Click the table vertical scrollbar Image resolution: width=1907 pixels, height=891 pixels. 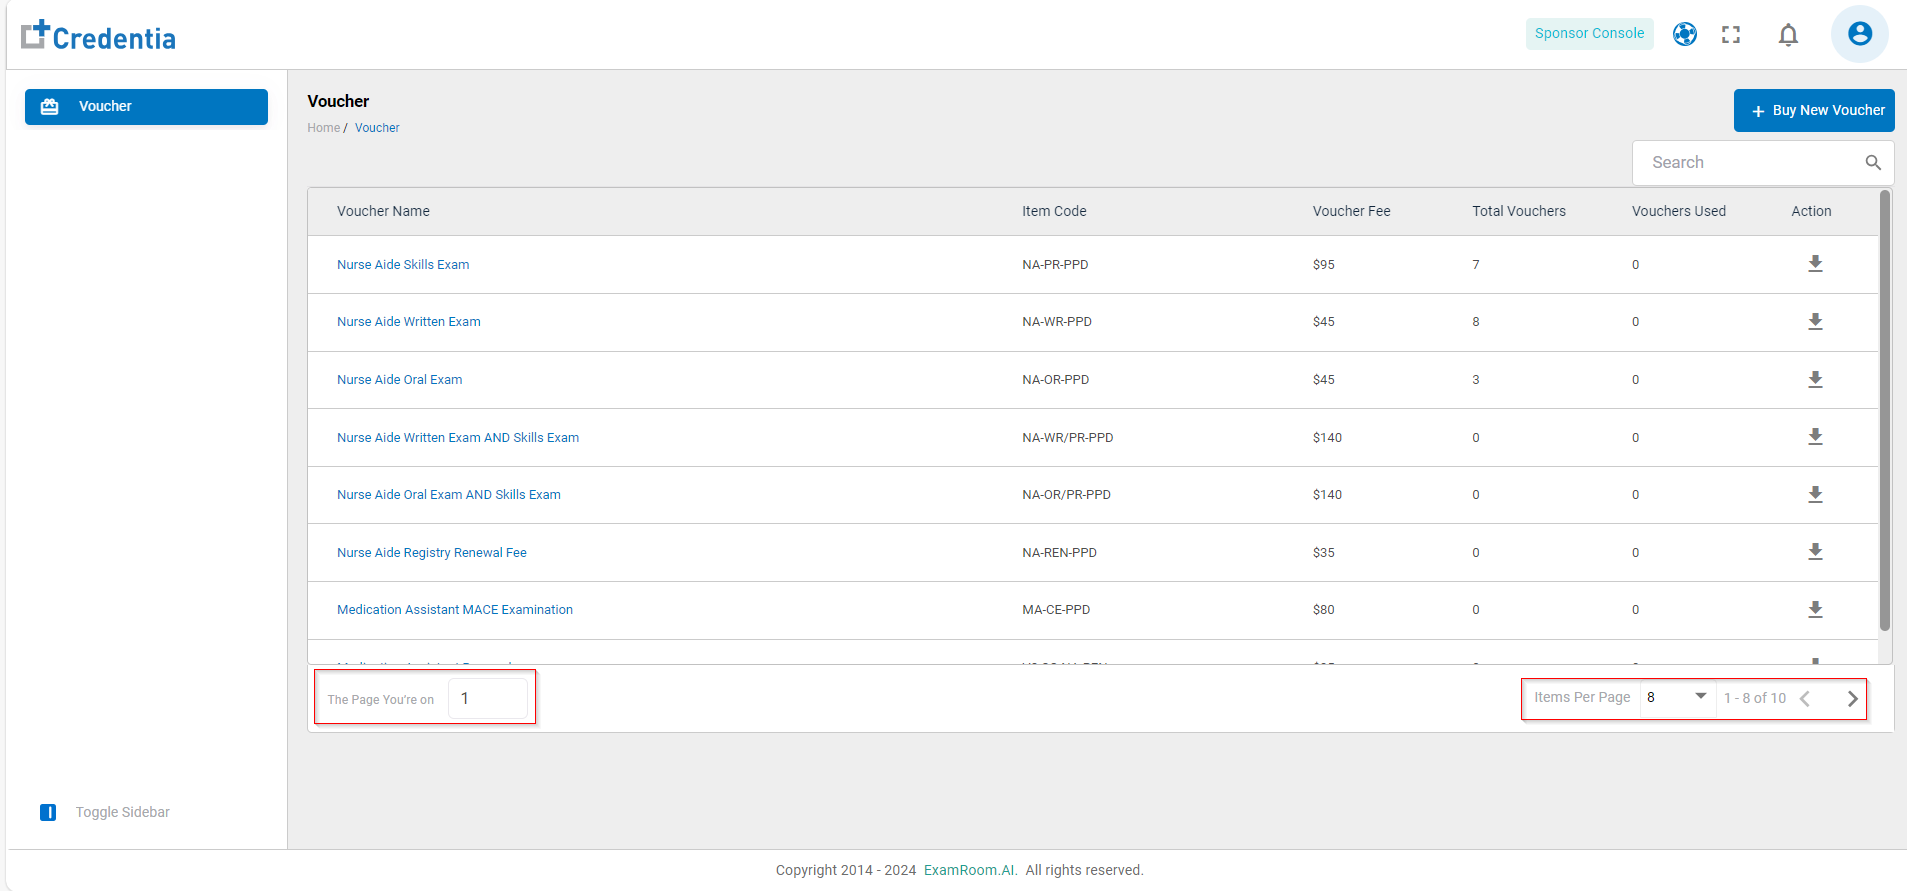1885,410
